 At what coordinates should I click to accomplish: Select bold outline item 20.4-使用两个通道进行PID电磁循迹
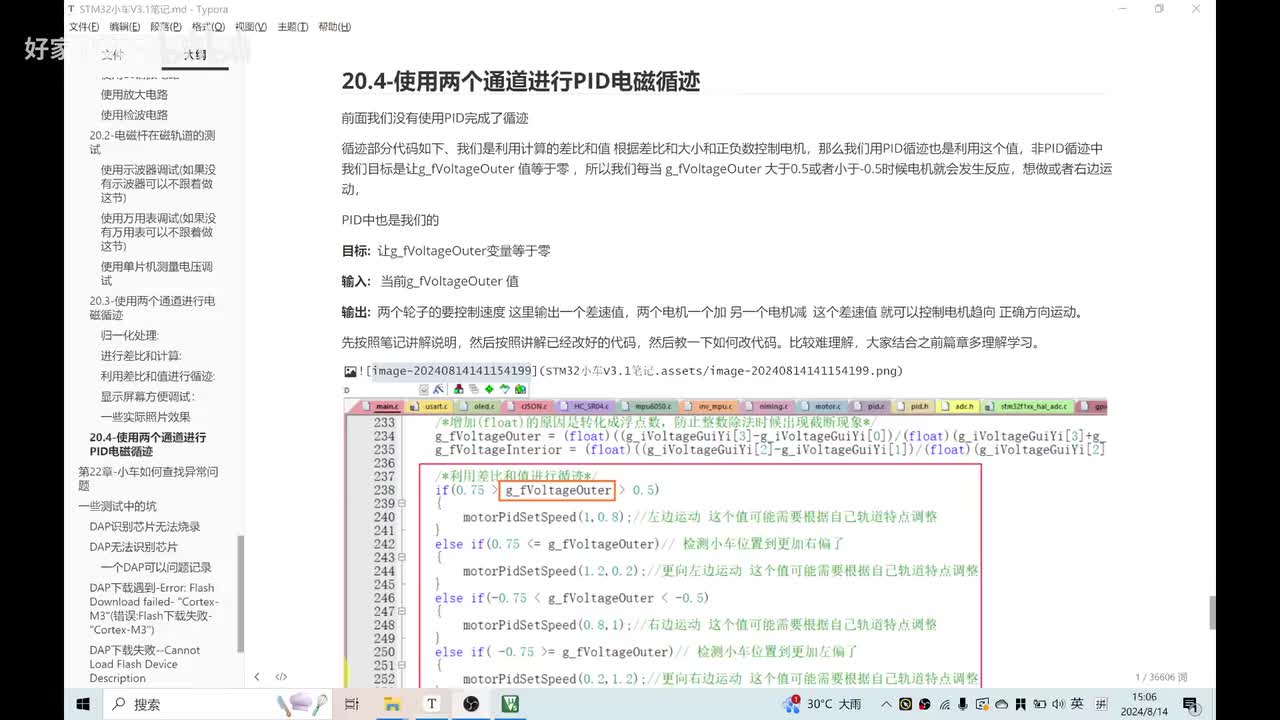click(148, 444)
